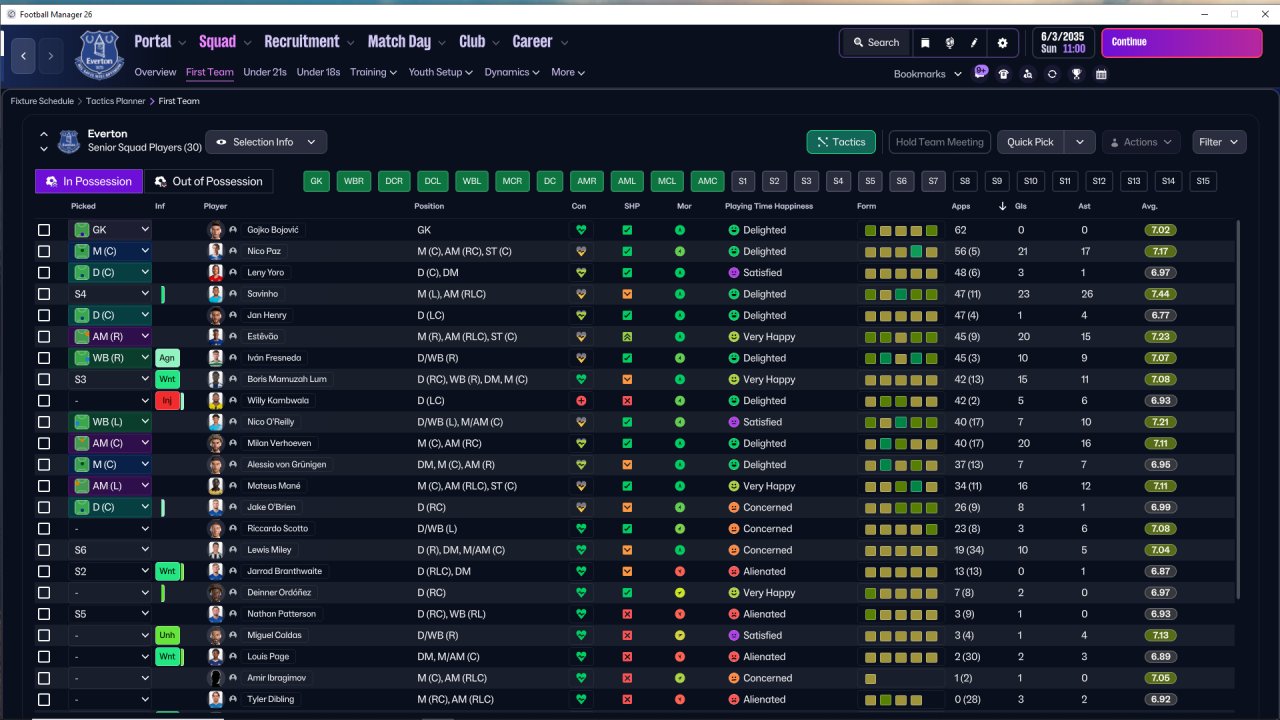Switch to the Under 21s tab
Screen dimensions: 1280x720
click(265, 72)
